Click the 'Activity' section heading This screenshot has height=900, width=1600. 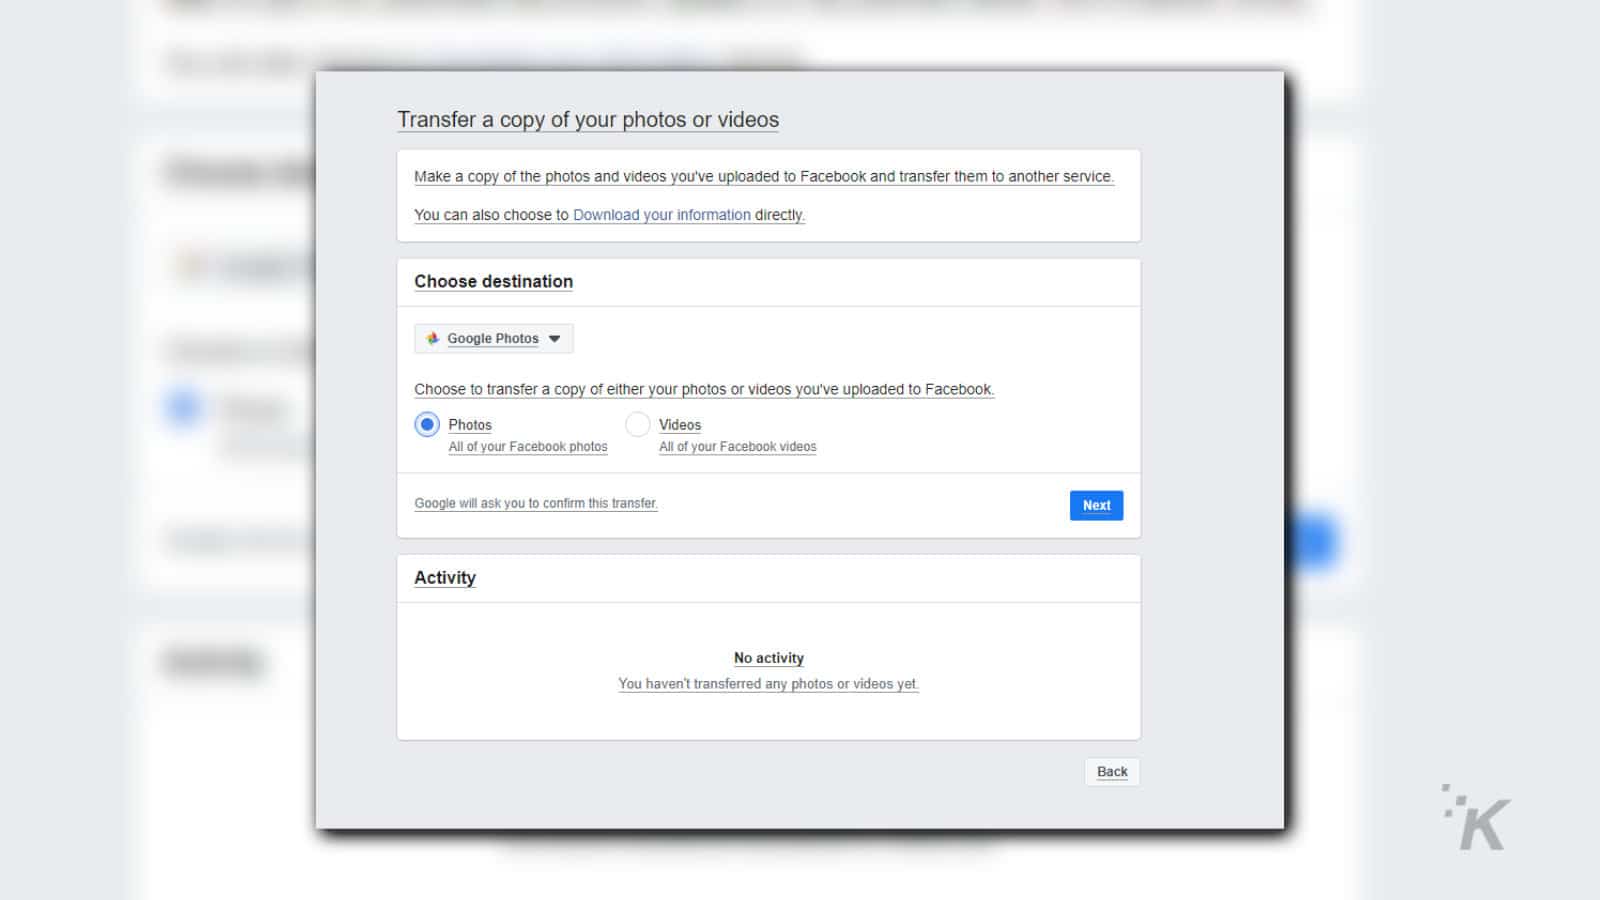(x=445, y=577)
